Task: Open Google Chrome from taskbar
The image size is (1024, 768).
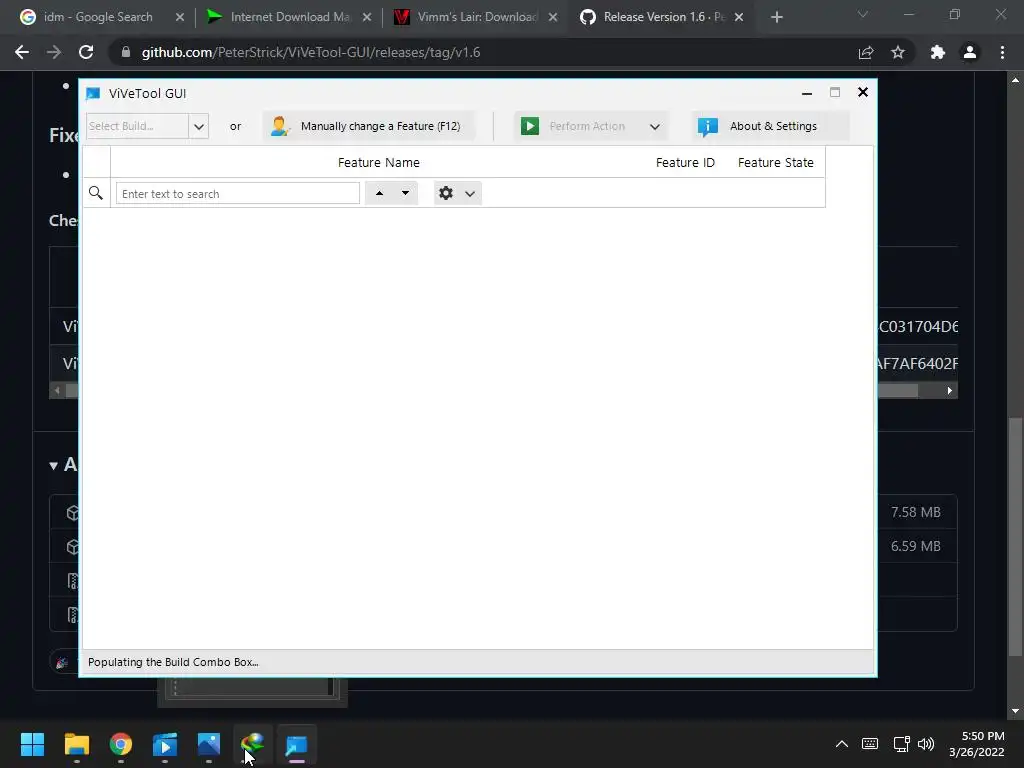Action: click(x=121, y=744)
